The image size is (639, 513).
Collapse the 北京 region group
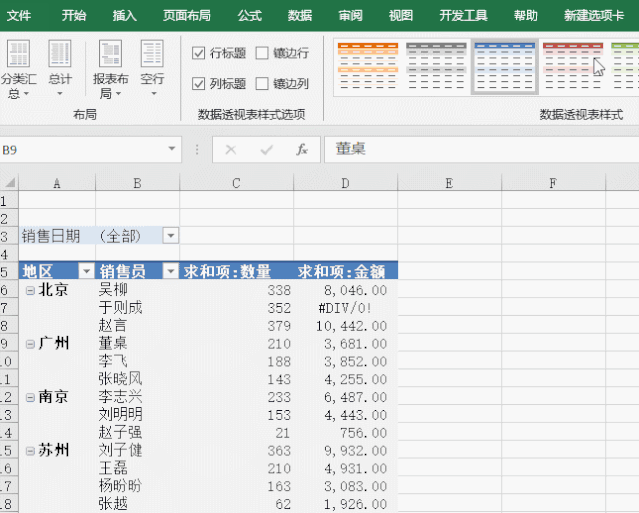coord(30,290)
